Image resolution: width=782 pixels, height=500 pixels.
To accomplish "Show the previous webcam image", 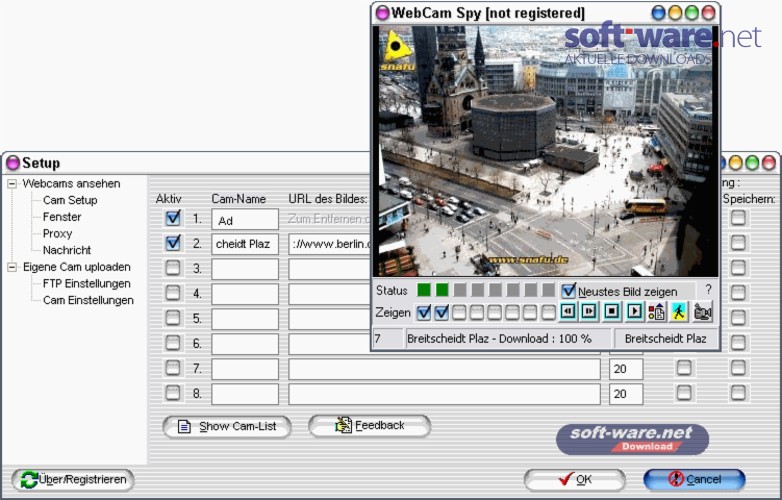I will pos(568,312).
